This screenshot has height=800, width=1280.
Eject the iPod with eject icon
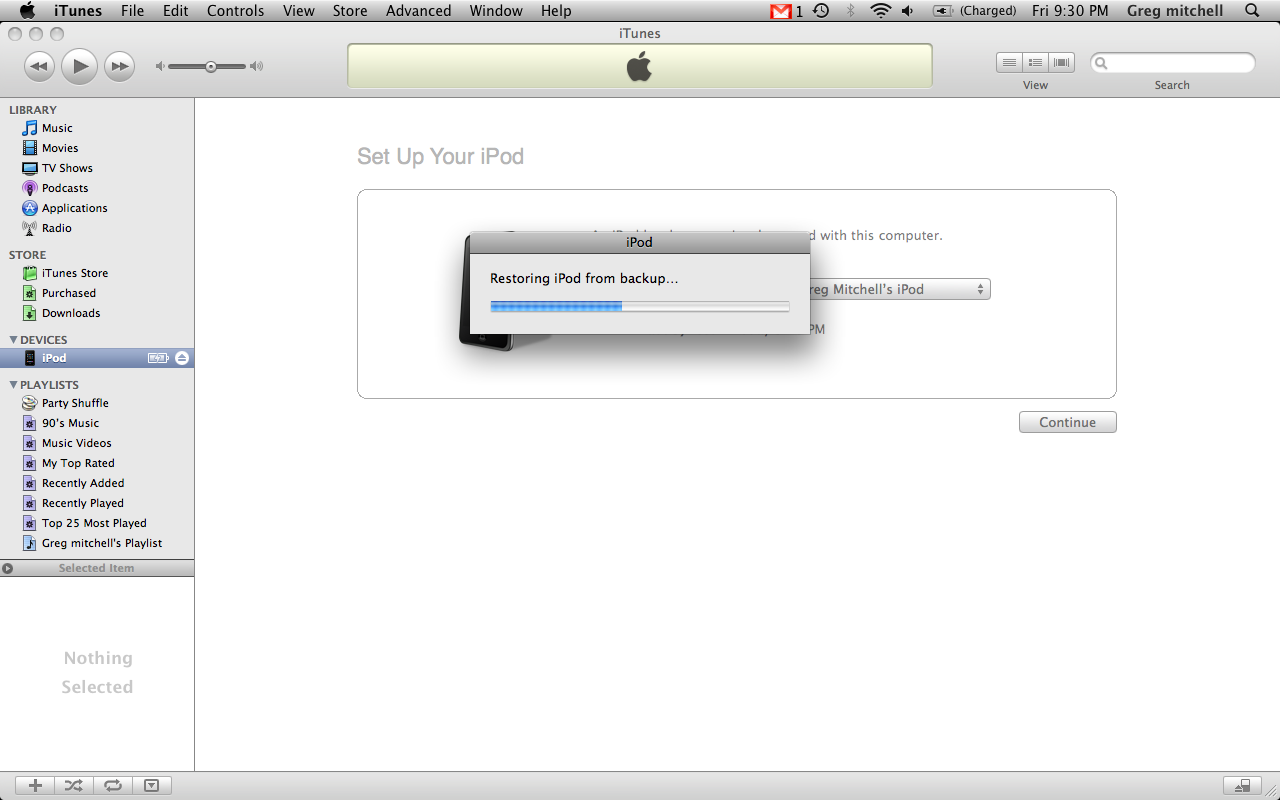coord(182,358)
